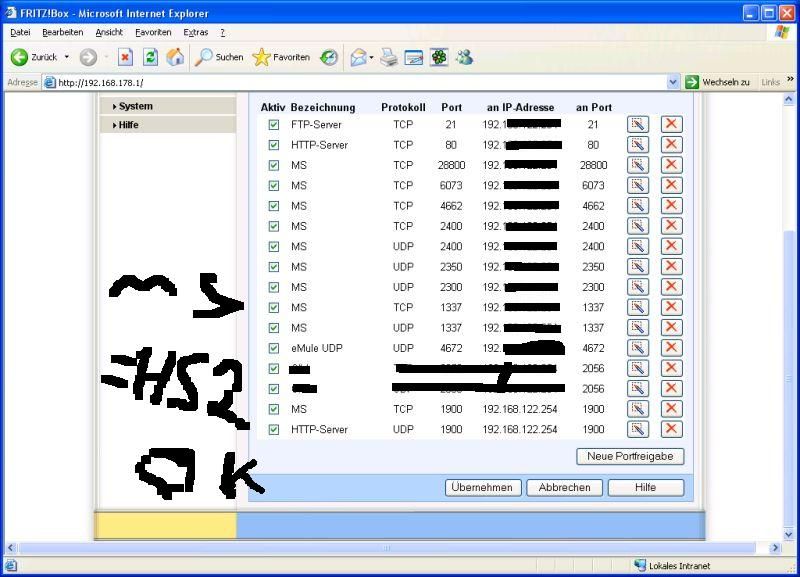Click the Wechseln zu go button
This screenshot has height=577, width=800.
[x=718, y=82]
